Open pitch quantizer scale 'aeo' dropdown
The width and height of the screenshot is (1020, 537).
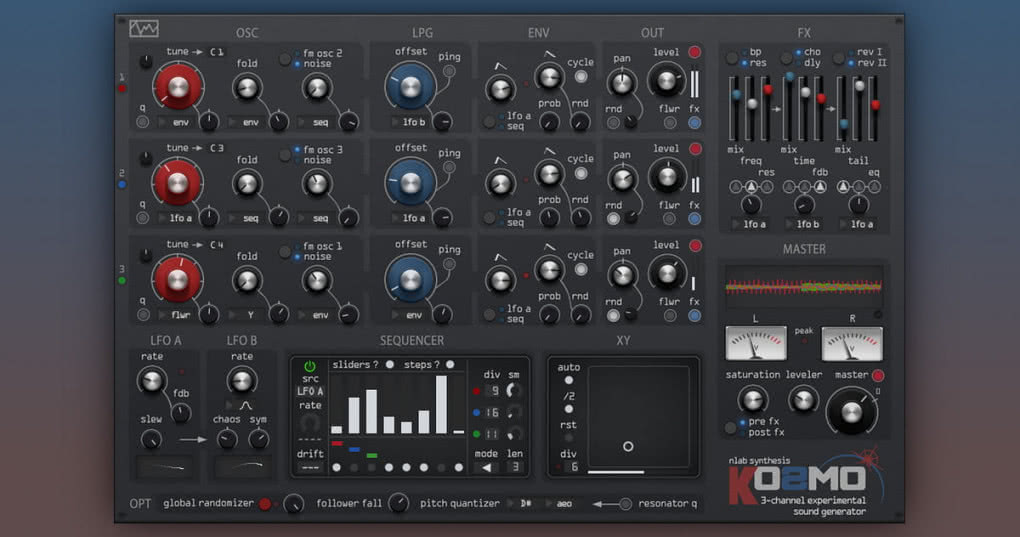[563, 503]
